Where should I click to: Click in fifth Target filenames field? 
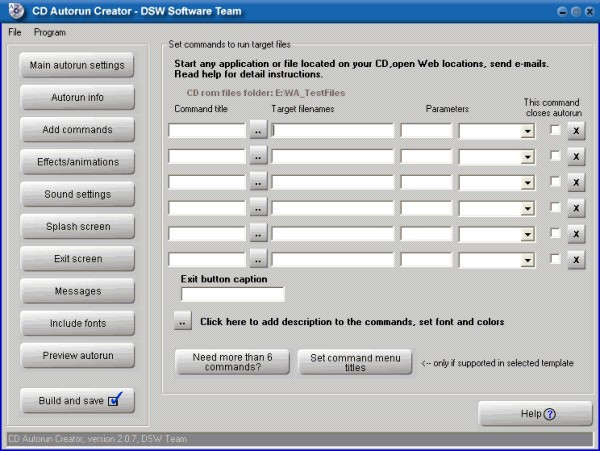(x=333, y=234)
